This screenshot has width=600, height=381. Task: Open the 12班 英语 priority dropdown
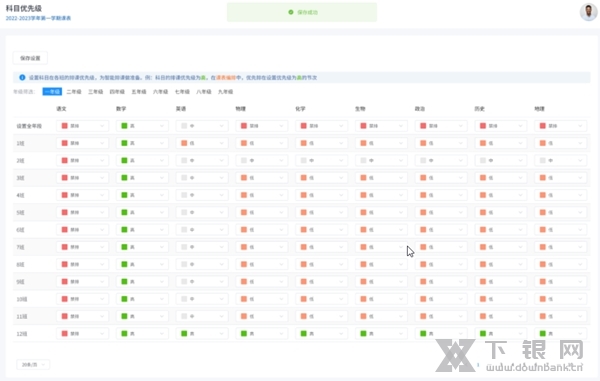(202, 334)
